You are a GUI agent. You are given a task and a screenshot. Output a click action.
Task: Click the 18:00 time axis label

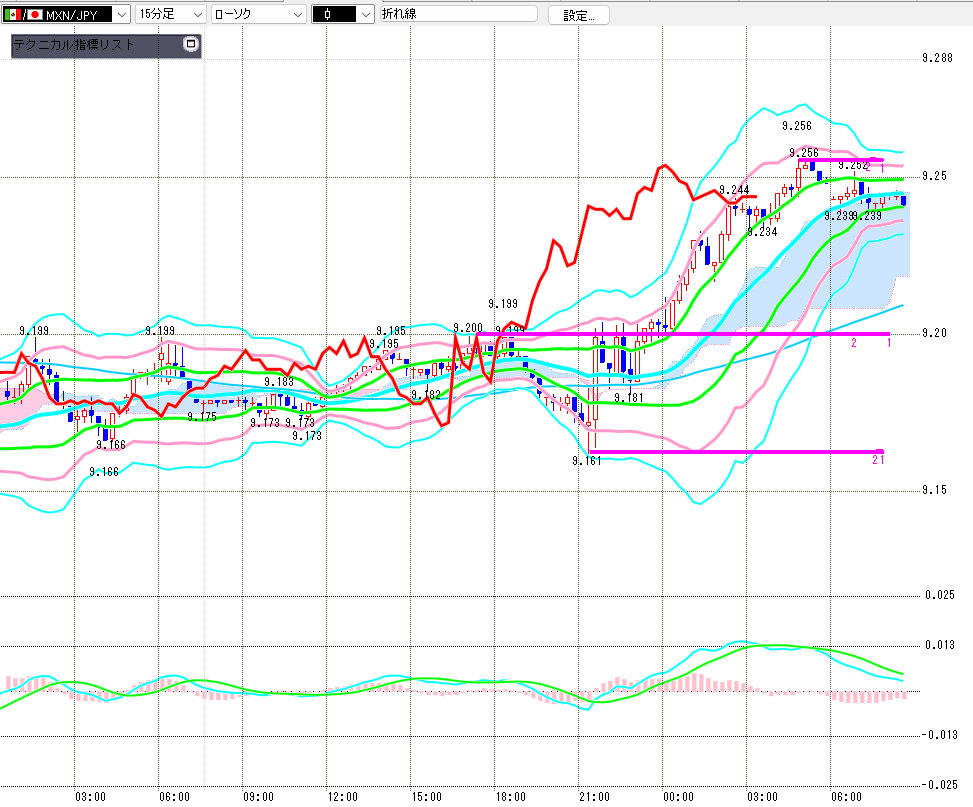point(510,796)
